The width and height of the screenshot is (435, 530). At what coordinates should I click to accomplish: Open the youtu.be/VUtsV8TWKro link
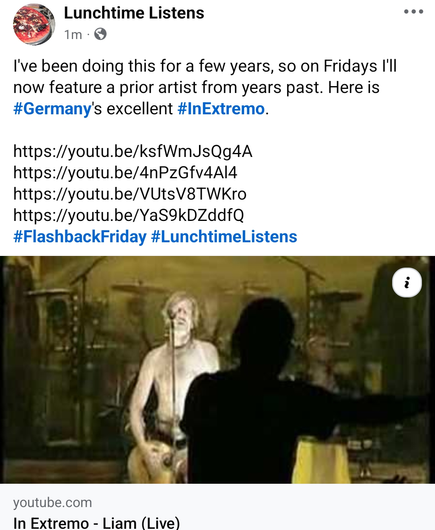click(130, 194)
